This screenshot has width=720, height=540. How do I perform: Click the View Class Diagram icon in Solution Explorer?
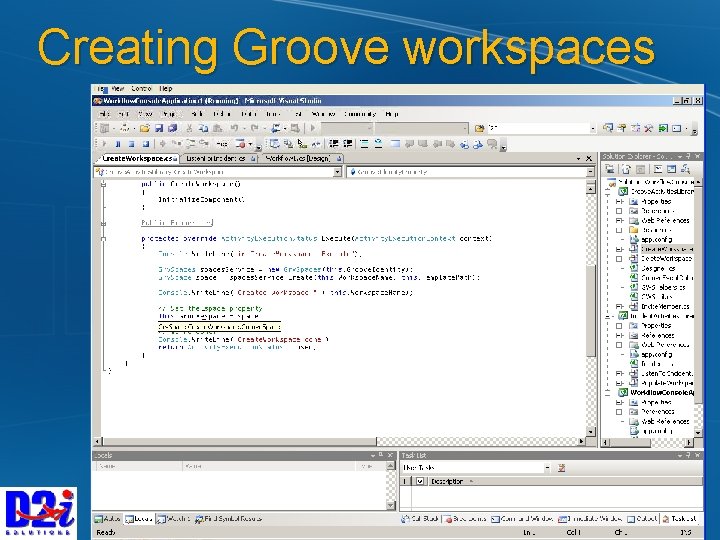tap(685, 169)
